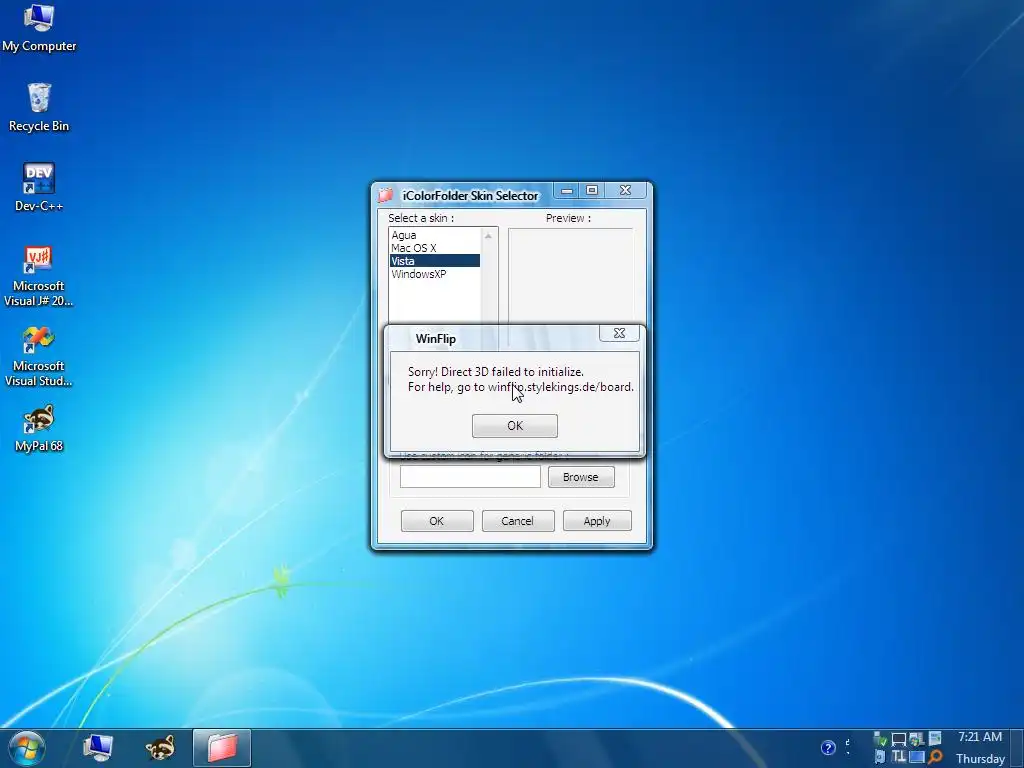Viewport: 1024px width, 768px height.
Task: Choose the WindowsXP skin
Action: point(434,274)
